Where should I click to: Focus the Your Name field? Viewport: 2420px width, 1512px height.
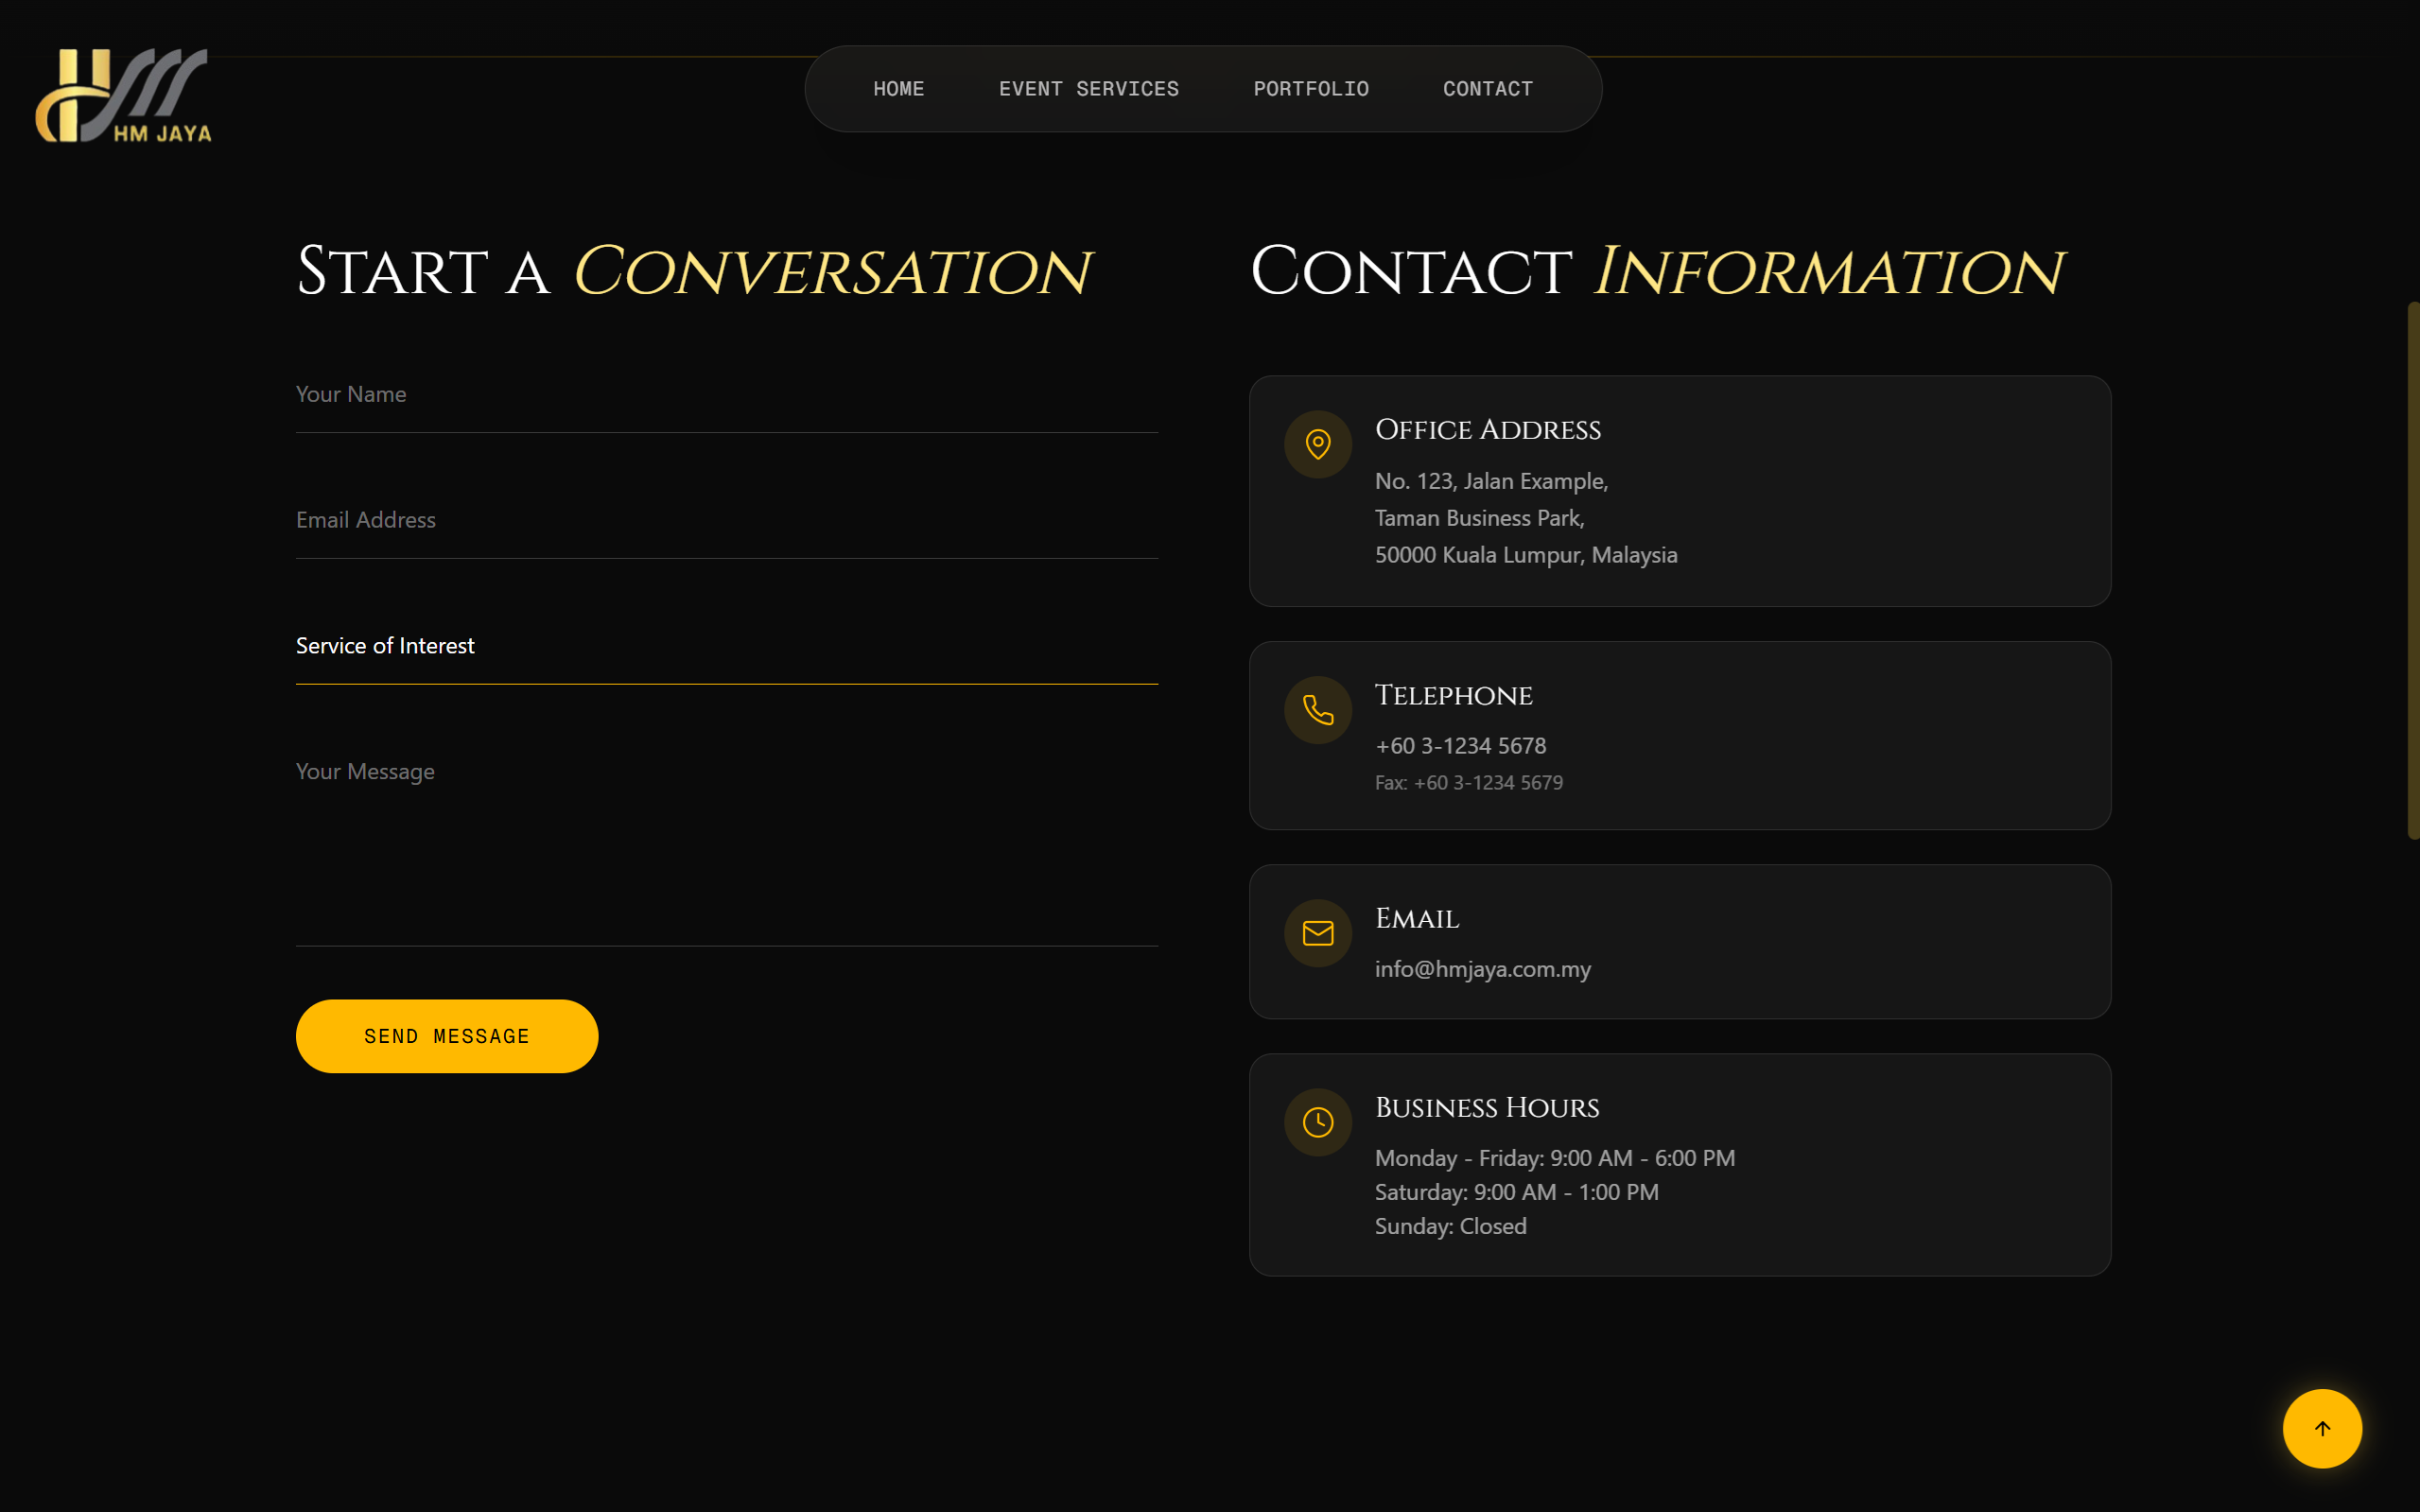point(726,395)
